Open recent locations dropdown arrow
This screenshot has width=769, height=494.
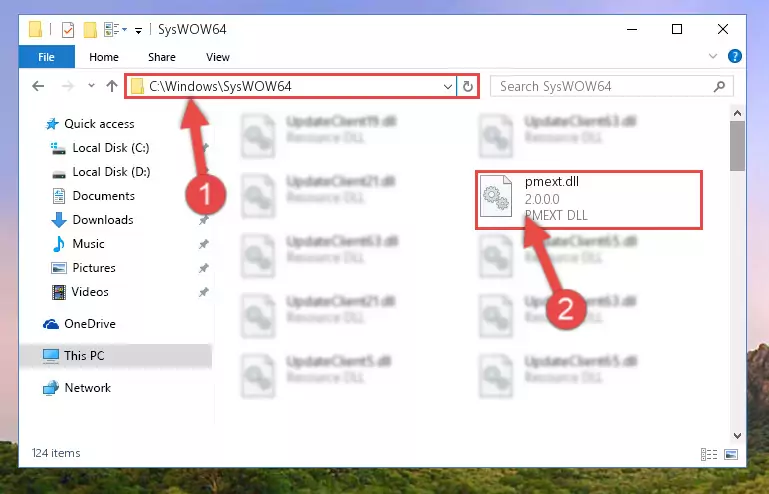coord(91,86)
